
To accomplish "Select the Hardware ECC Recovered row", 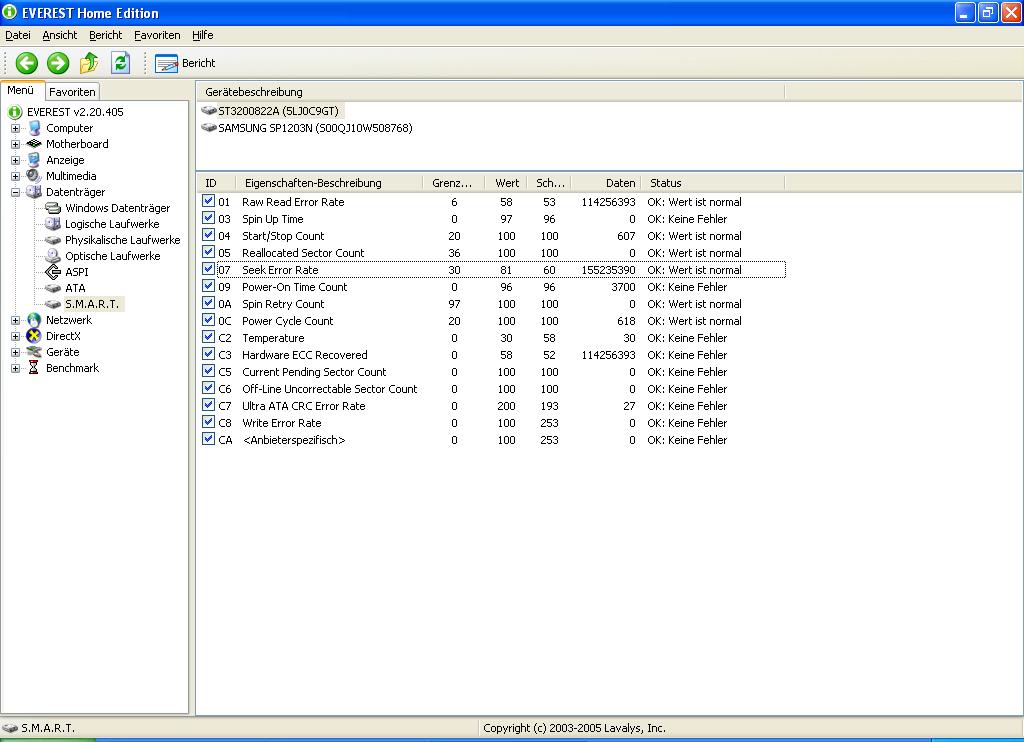I will click(493, 355).
